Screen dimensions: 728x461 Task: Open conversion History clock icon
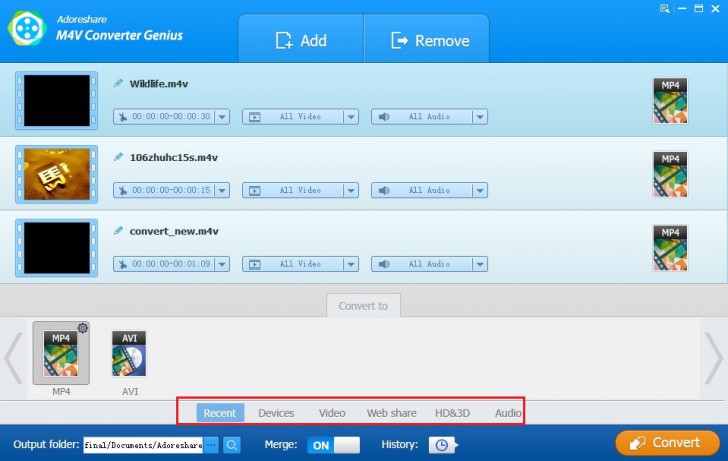pos(442,445)
